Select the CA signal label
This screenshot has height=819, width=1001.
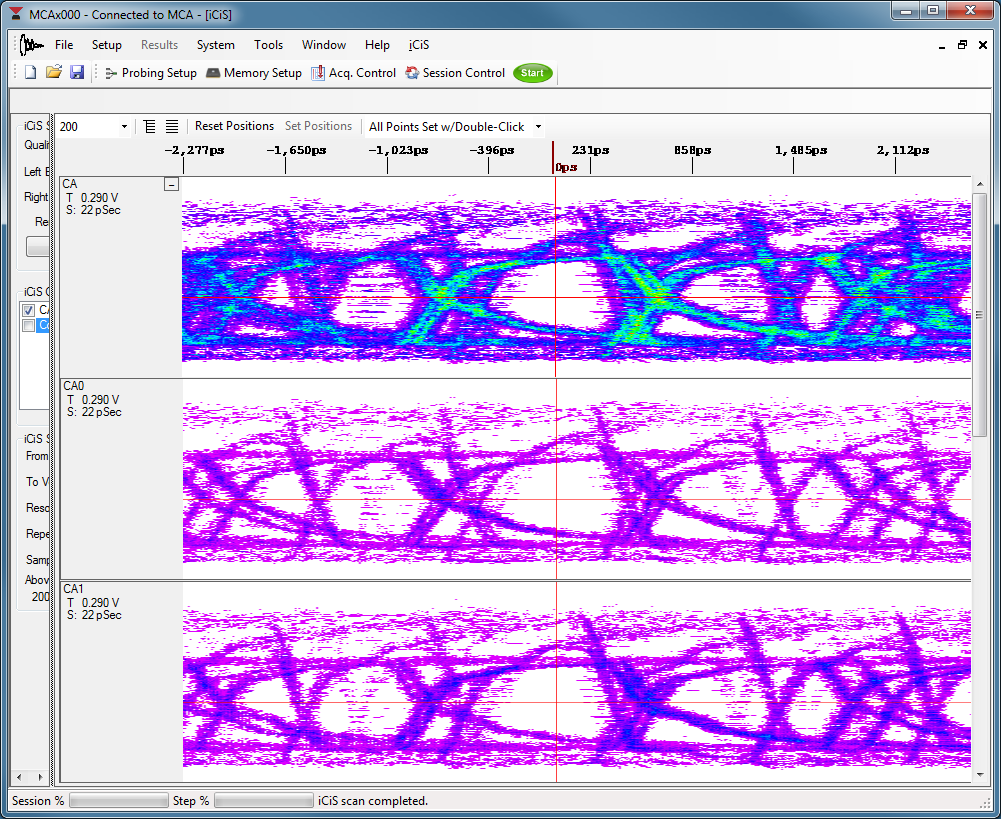(70, 184)
